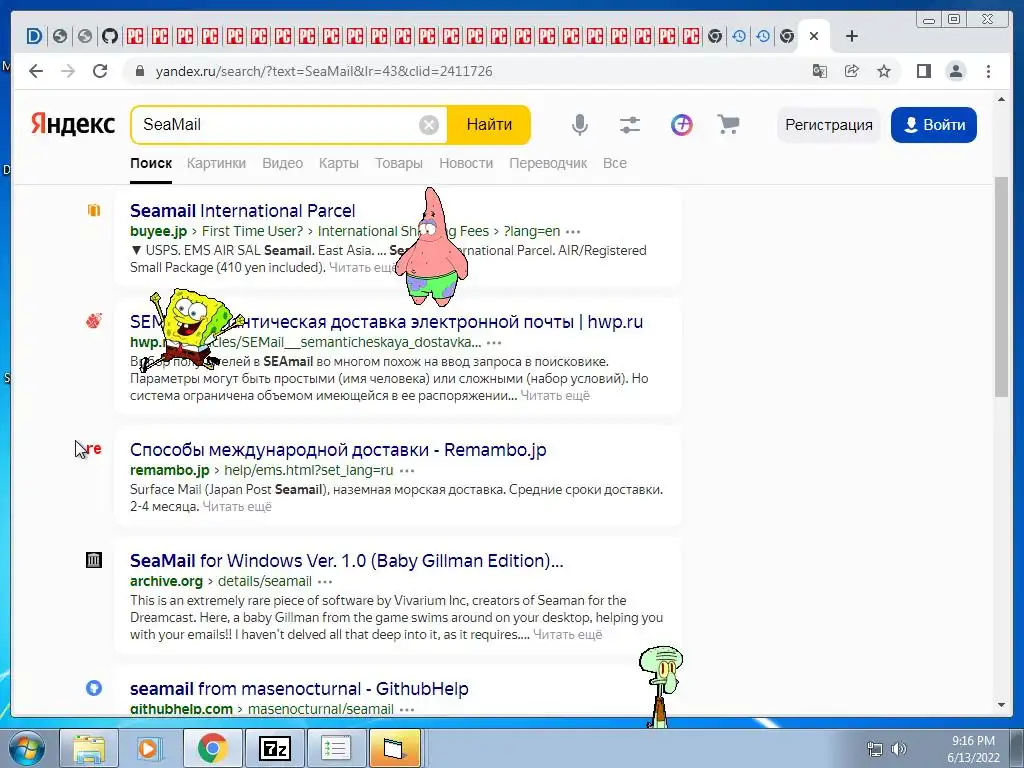Screen dimensions: 1024x768
Task: Switch to the GitHub browser tab
Action: tap(110, 36)
